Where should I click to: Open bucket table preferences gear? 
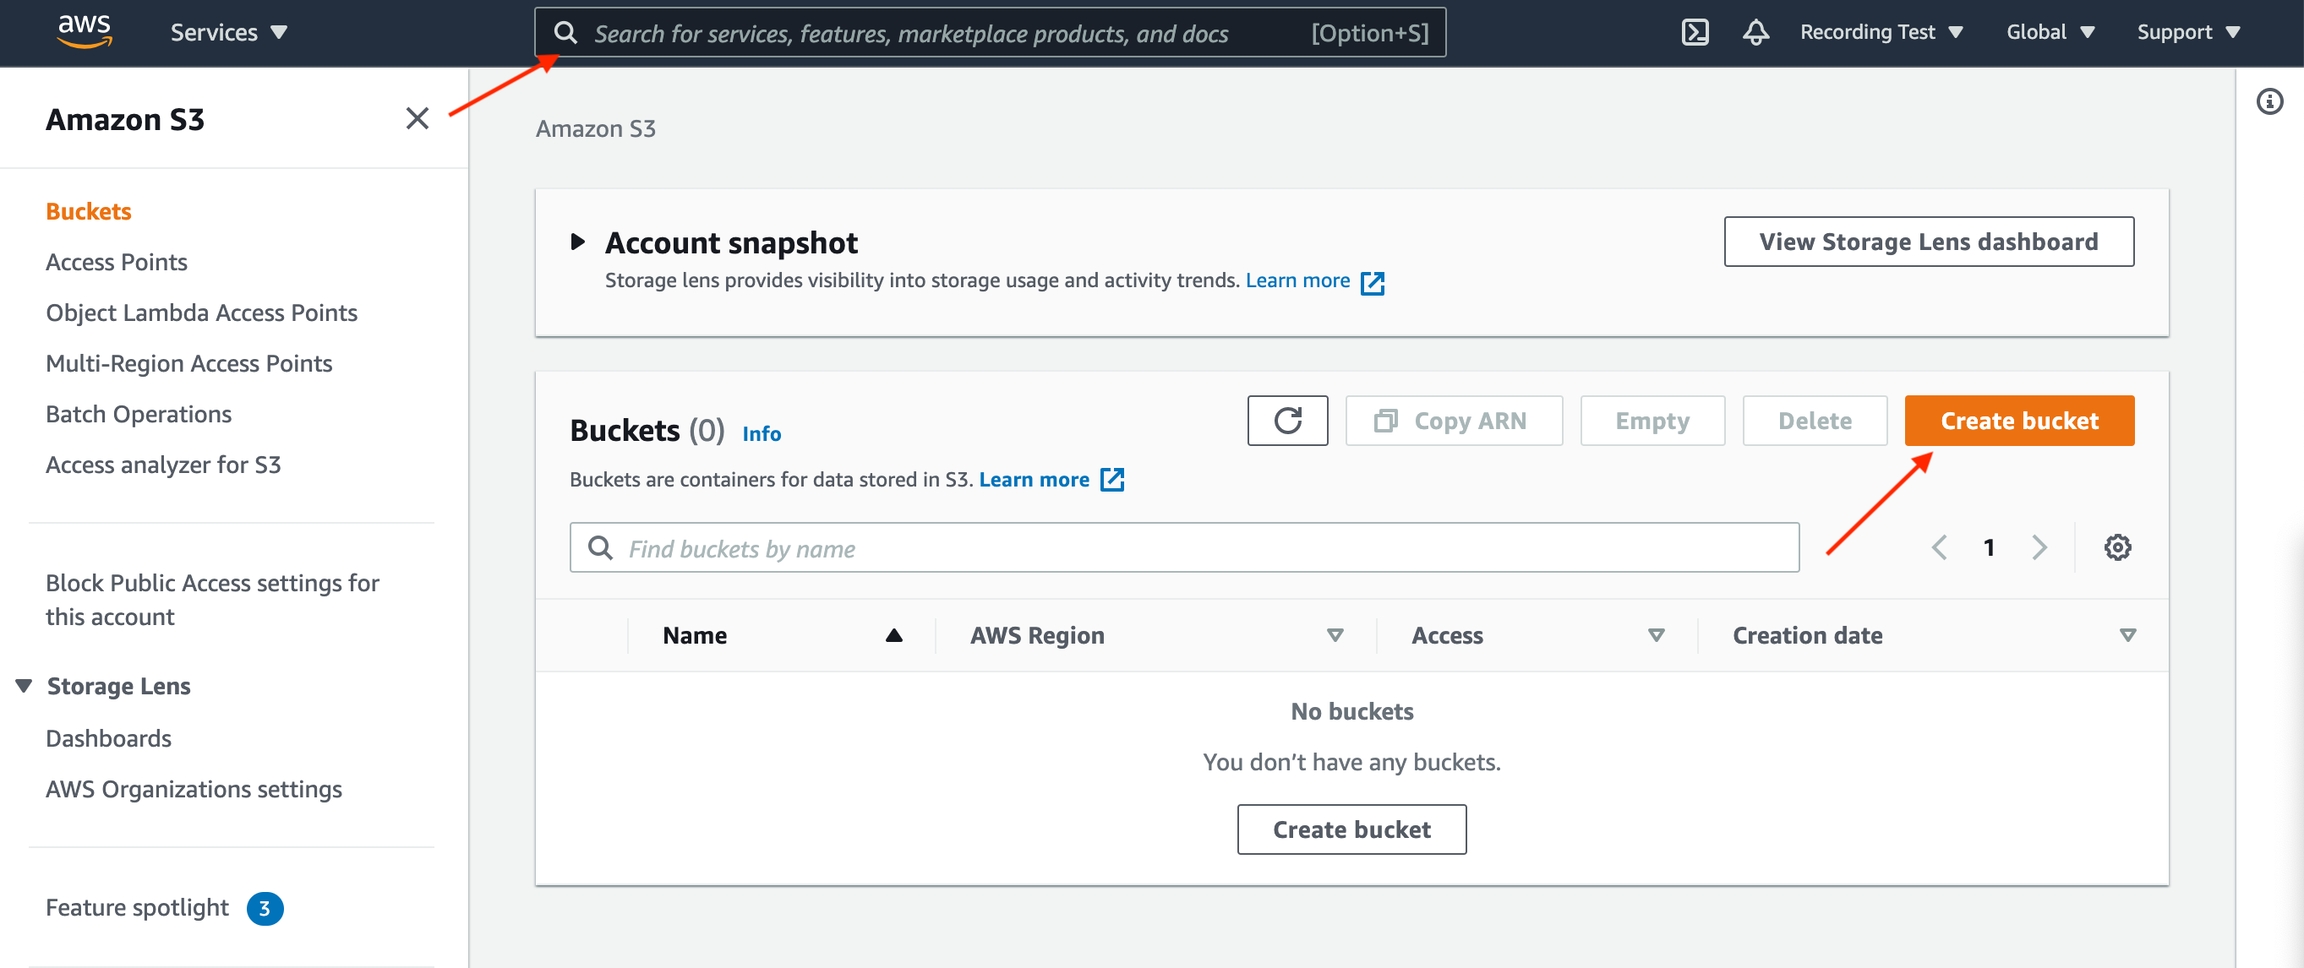2117,548
